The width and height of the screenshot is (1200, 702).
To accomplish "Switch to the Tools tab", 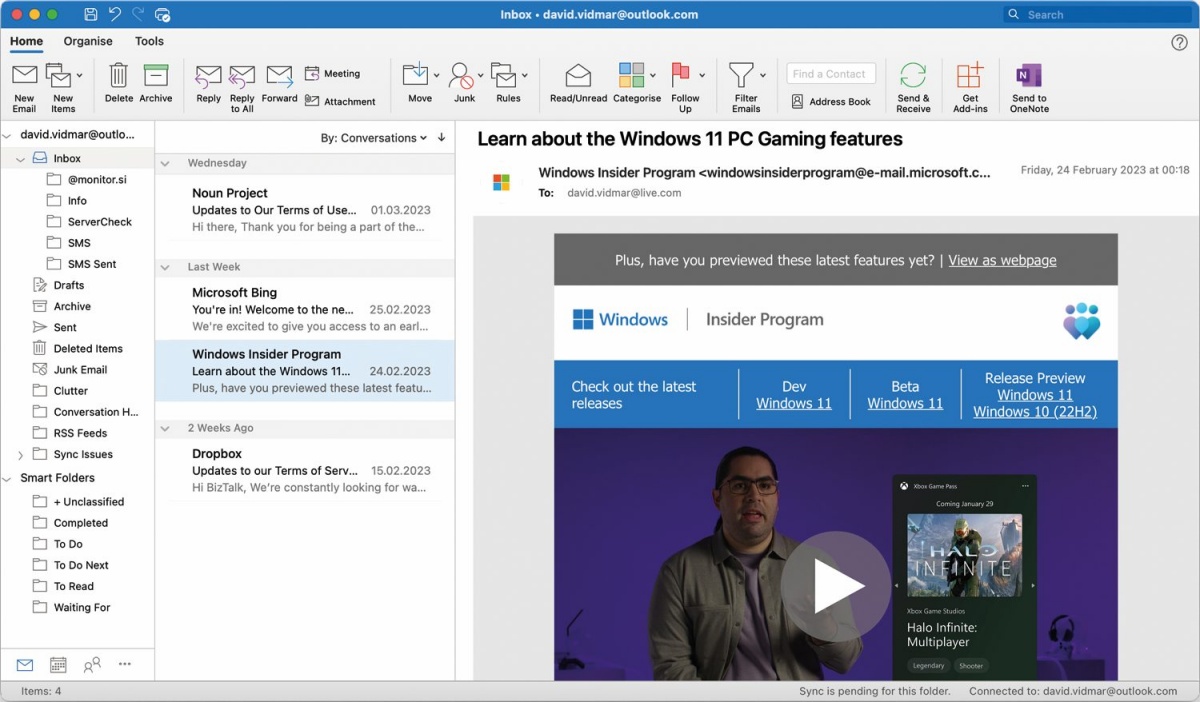I will [x=149, y=41].
